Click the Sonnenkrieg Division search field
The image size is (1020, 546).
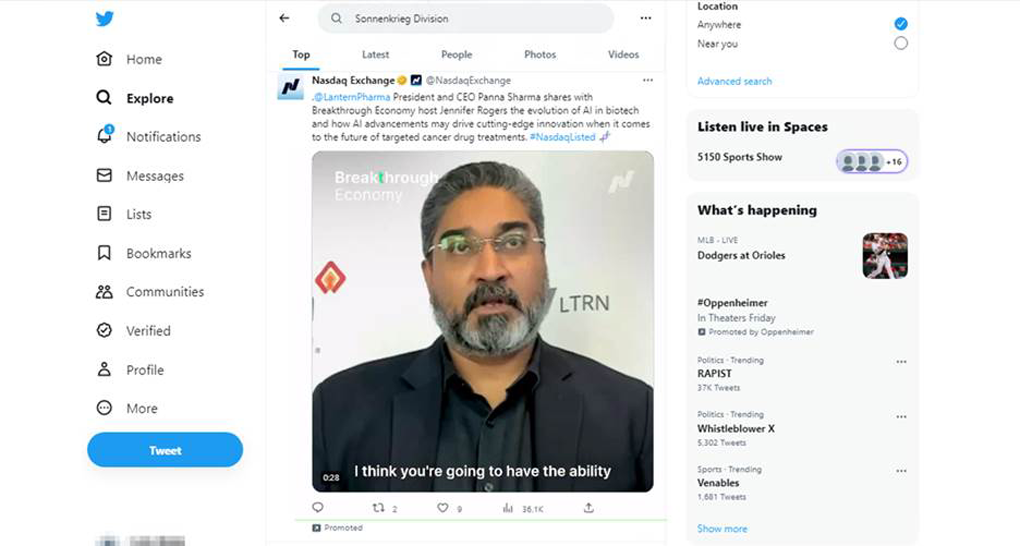470,18
